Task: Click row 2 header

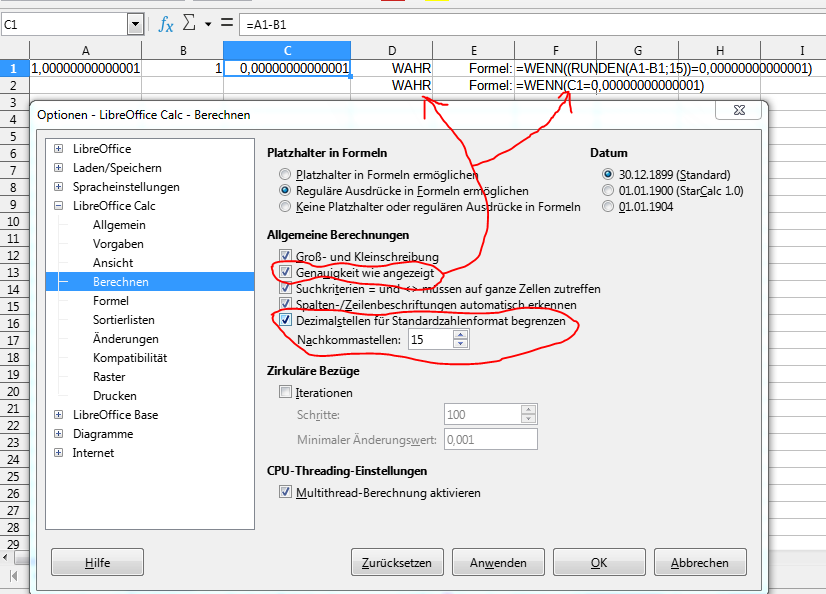Action: tap(14, 85)
